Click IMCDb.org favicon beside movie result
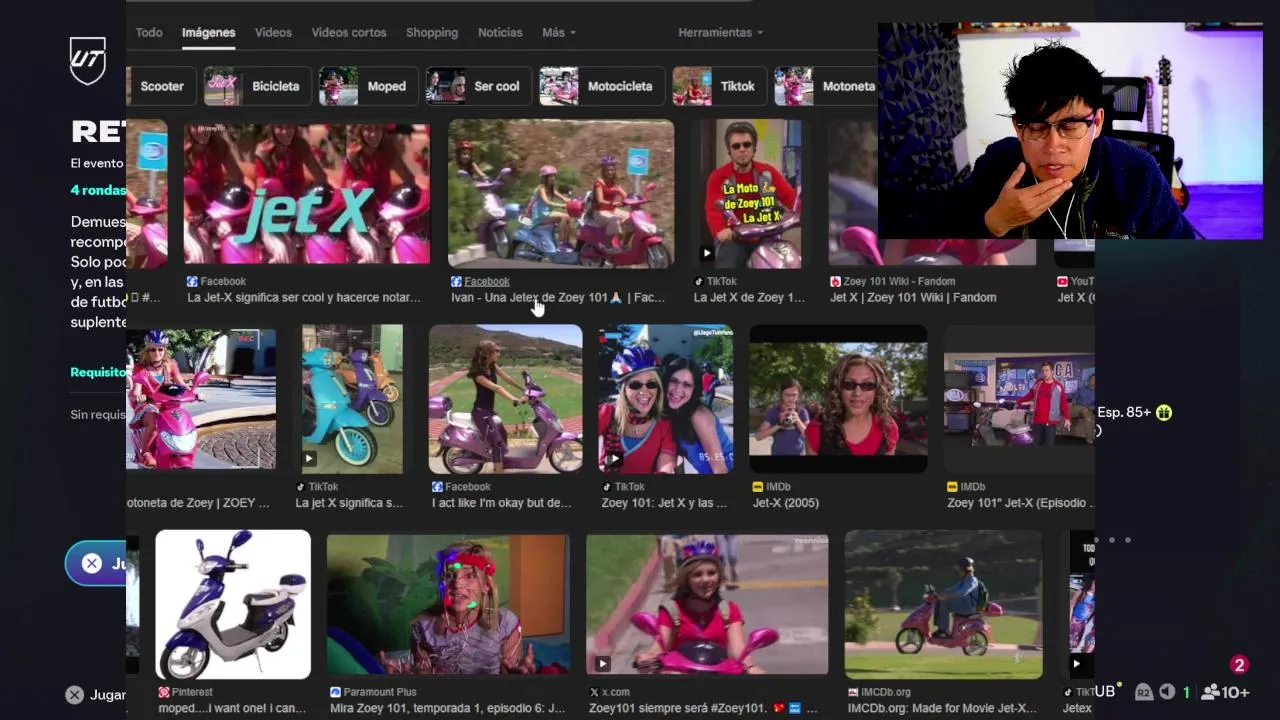The width and height of the screenshot is (1280, 720). [x=853, y=692]
